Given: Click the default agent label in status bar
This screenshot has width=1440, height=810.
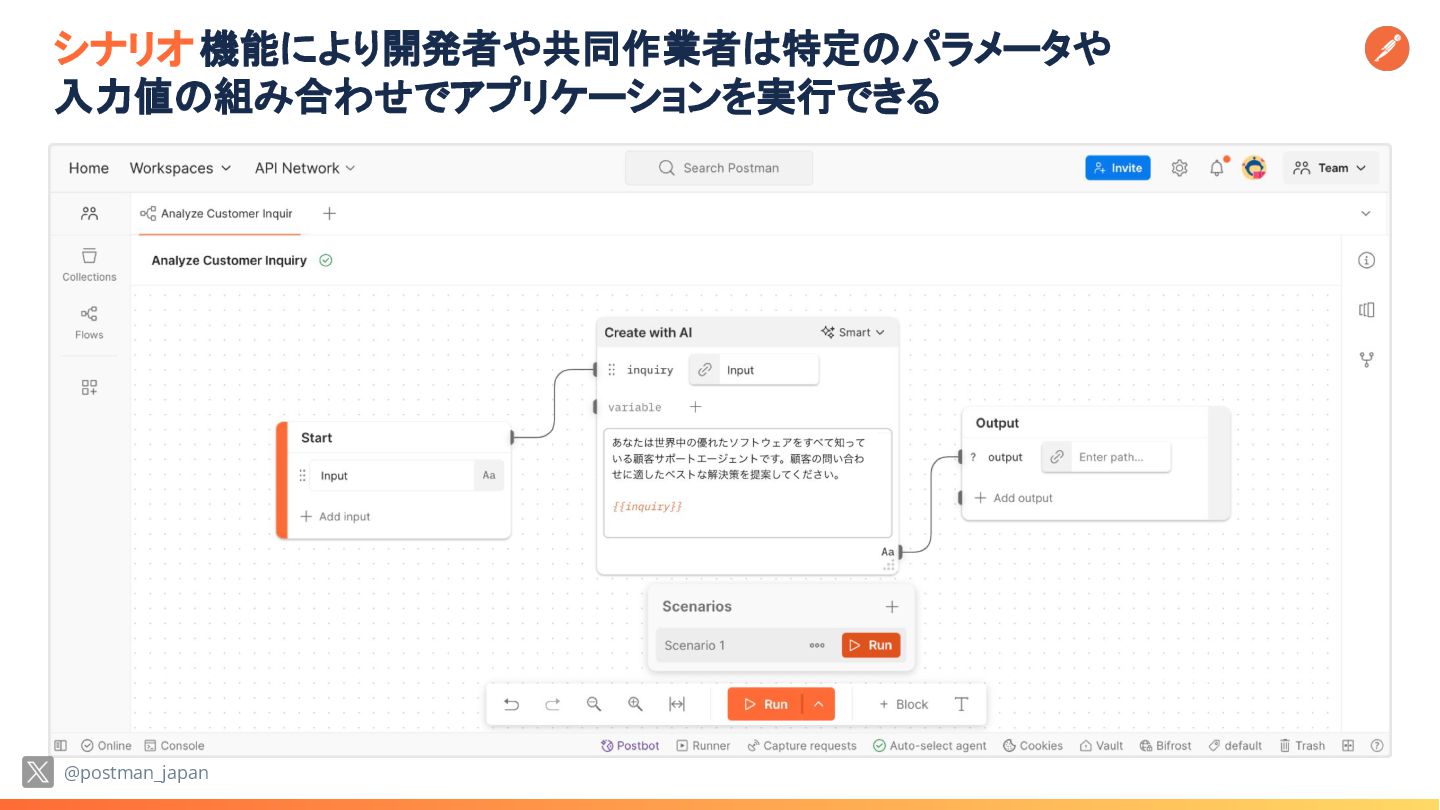Looking at the screenshot, I should (1235, 745).
